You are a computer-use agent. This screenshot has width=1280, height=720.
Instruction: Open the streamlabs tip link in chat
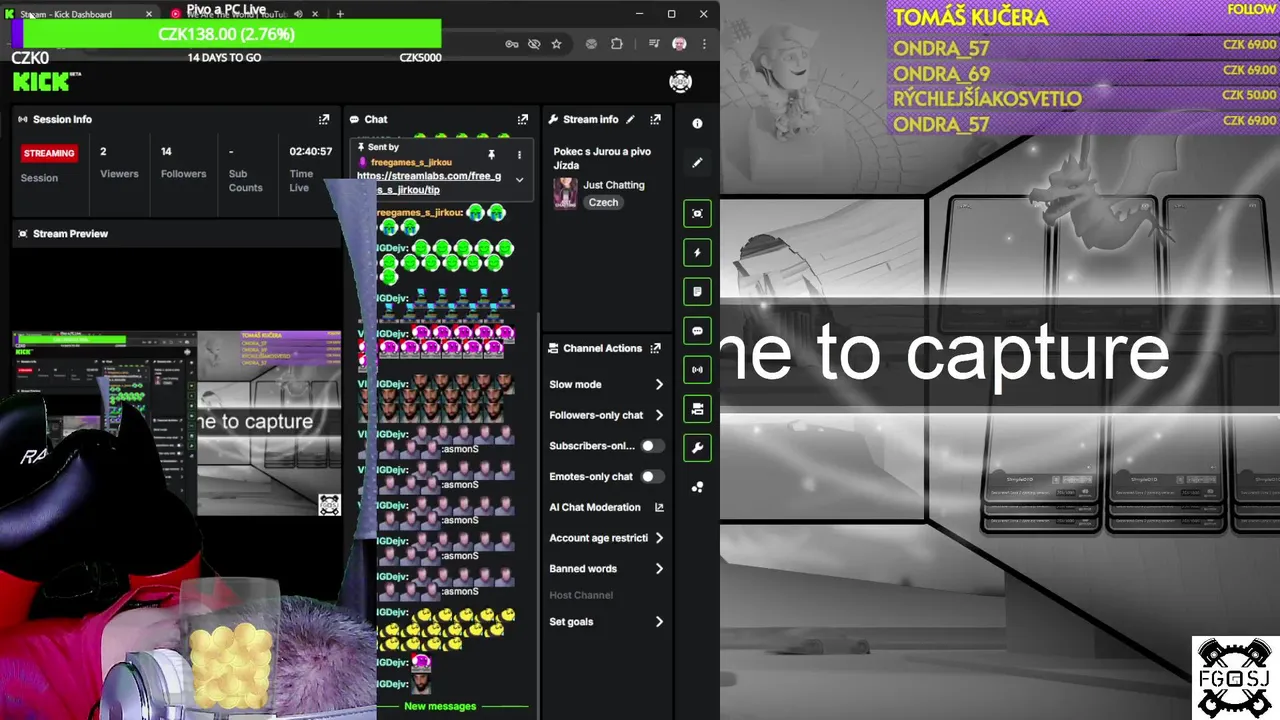click(x=429, y=182)
